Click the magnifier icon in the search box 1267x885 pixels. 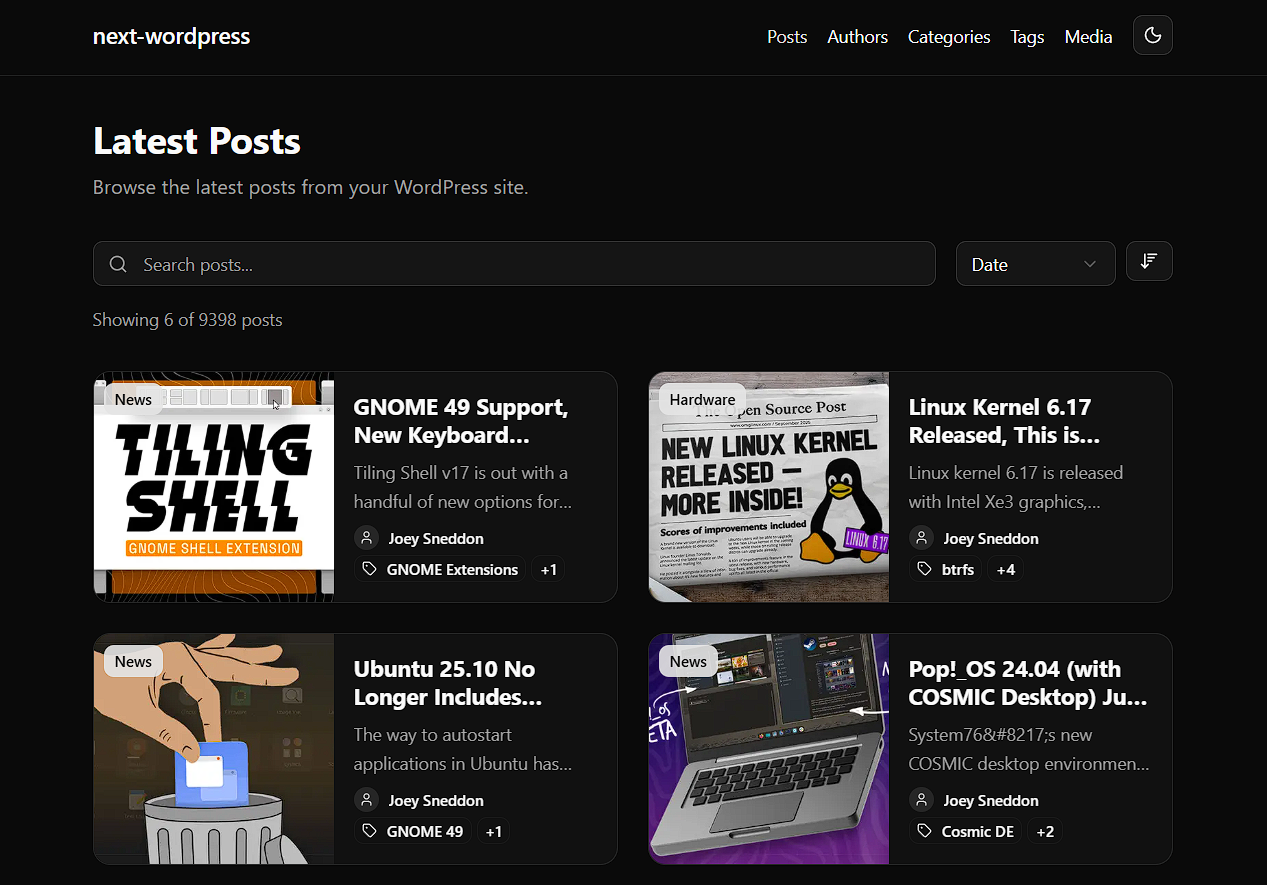point(118,264)
